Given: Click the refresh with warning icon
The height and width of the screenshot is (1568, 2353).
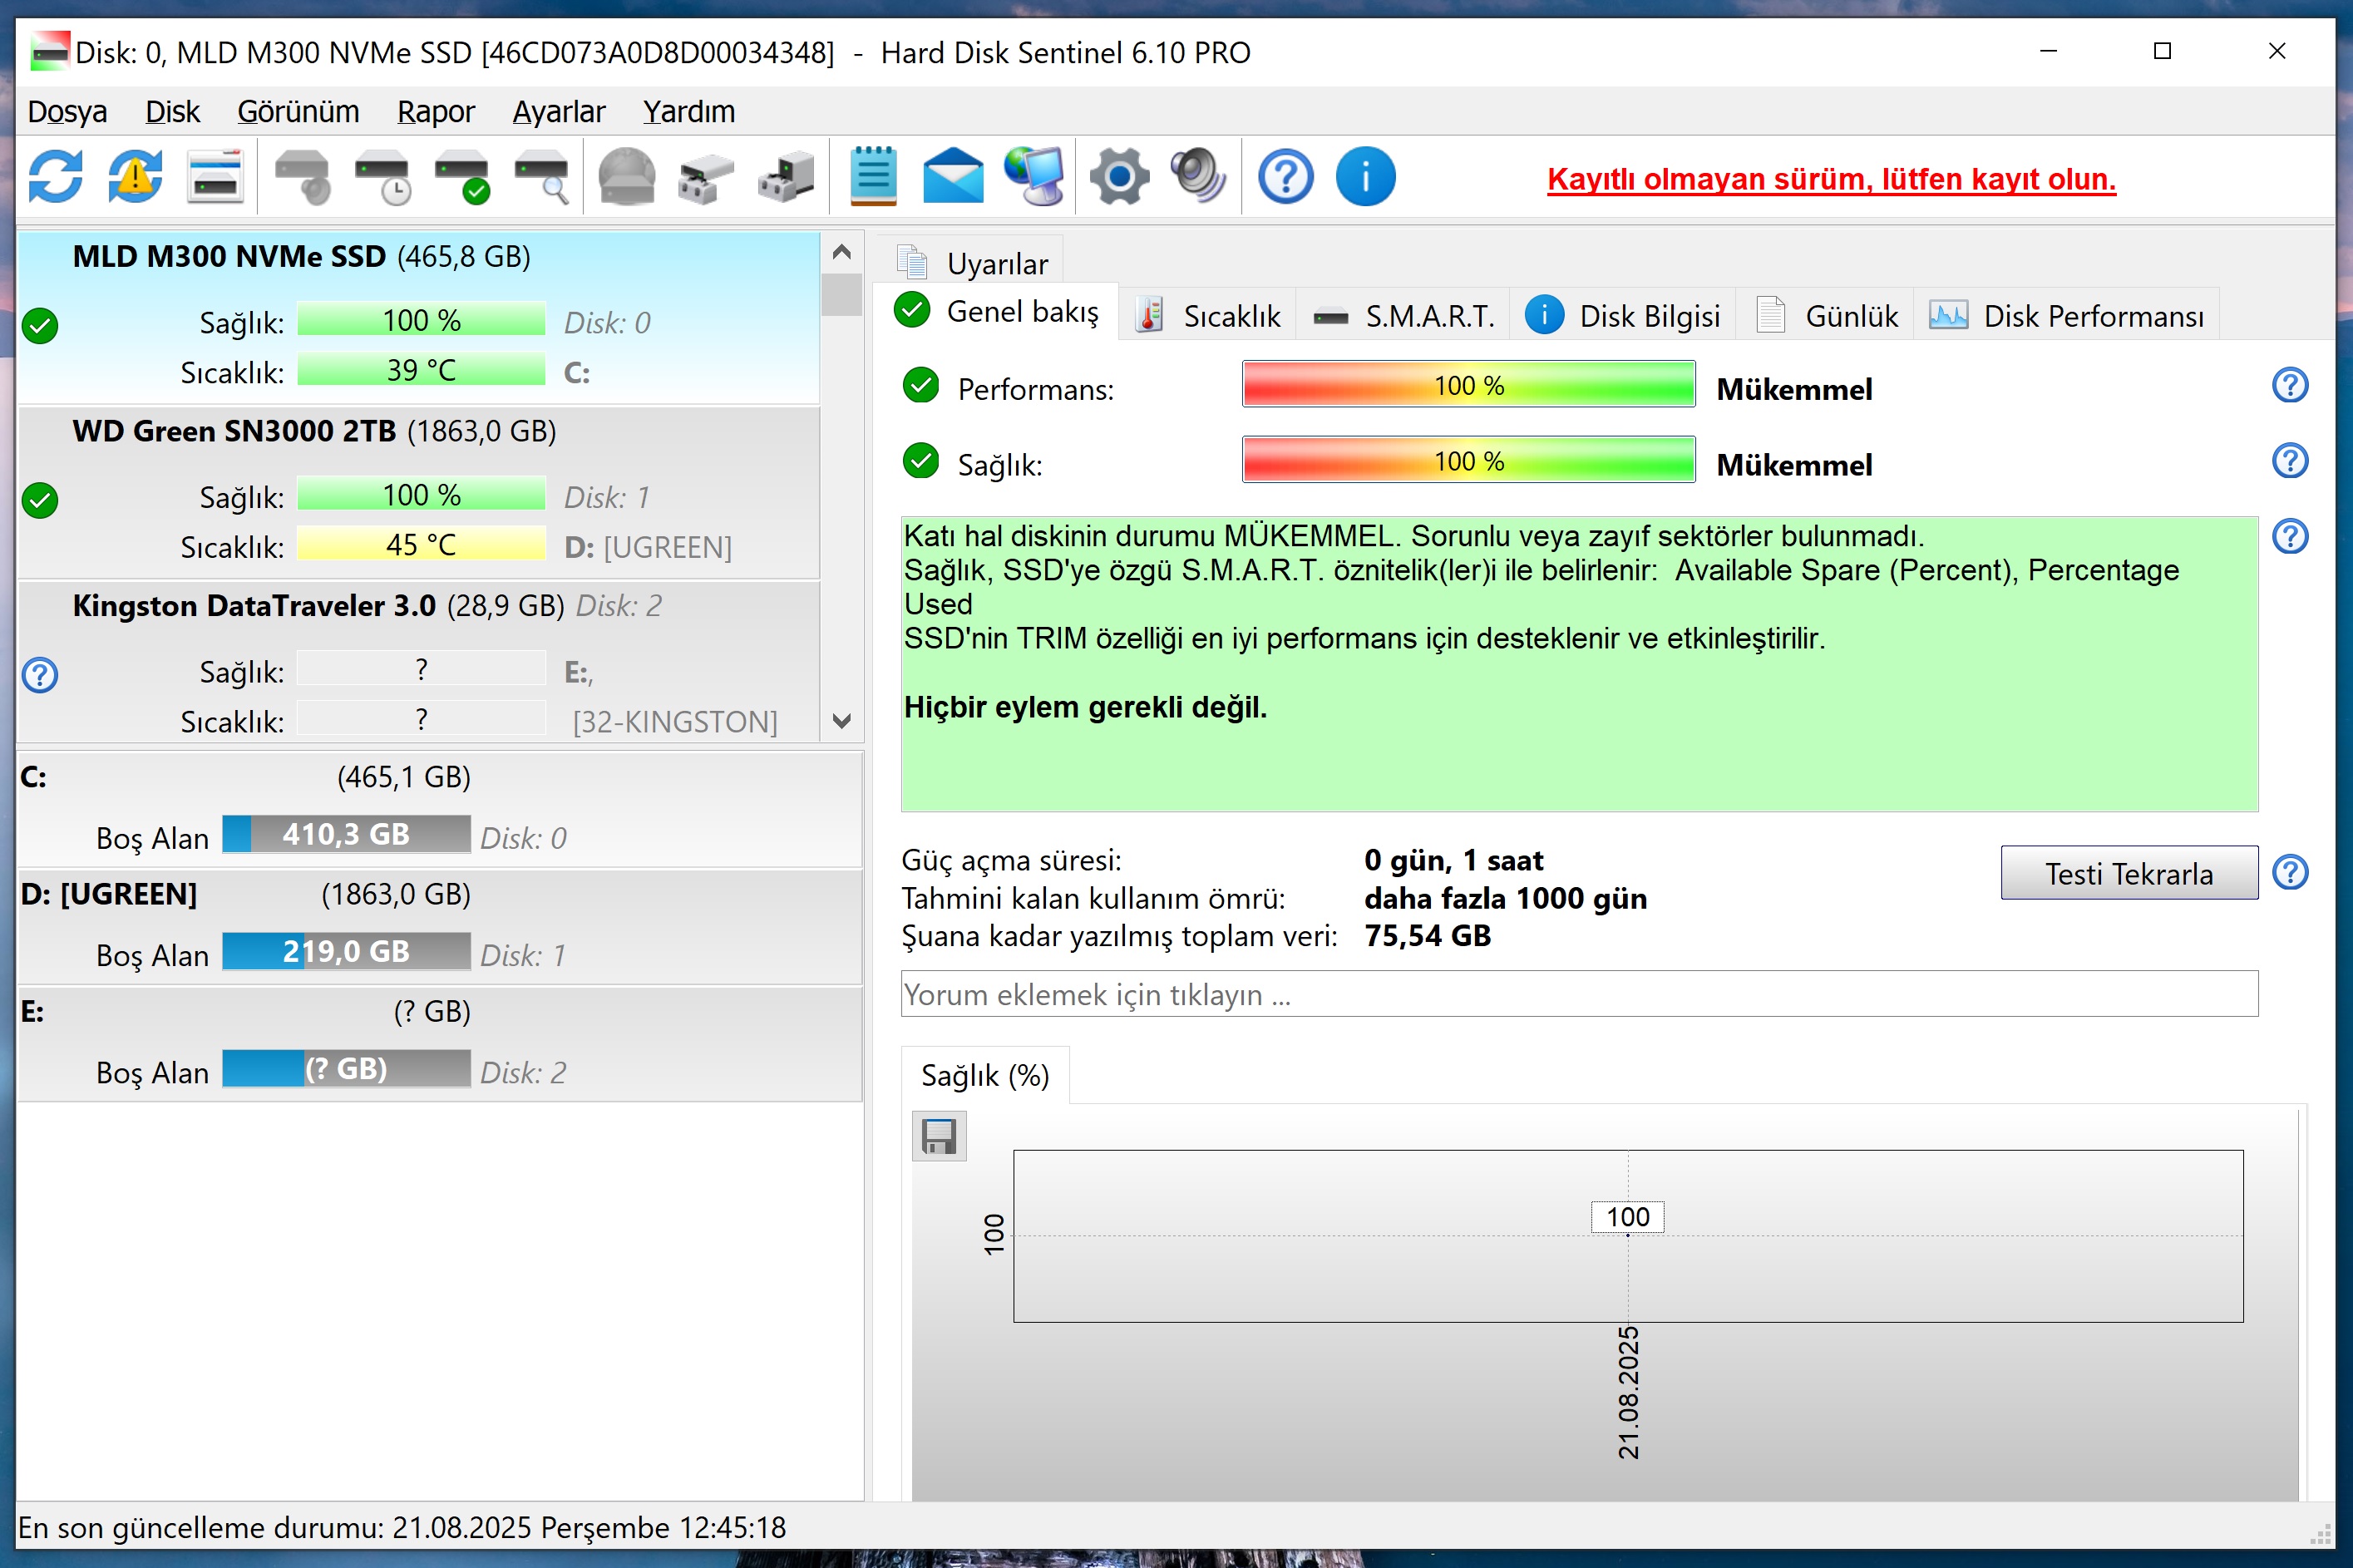Looking at the screenshot, I should [135, 177].
